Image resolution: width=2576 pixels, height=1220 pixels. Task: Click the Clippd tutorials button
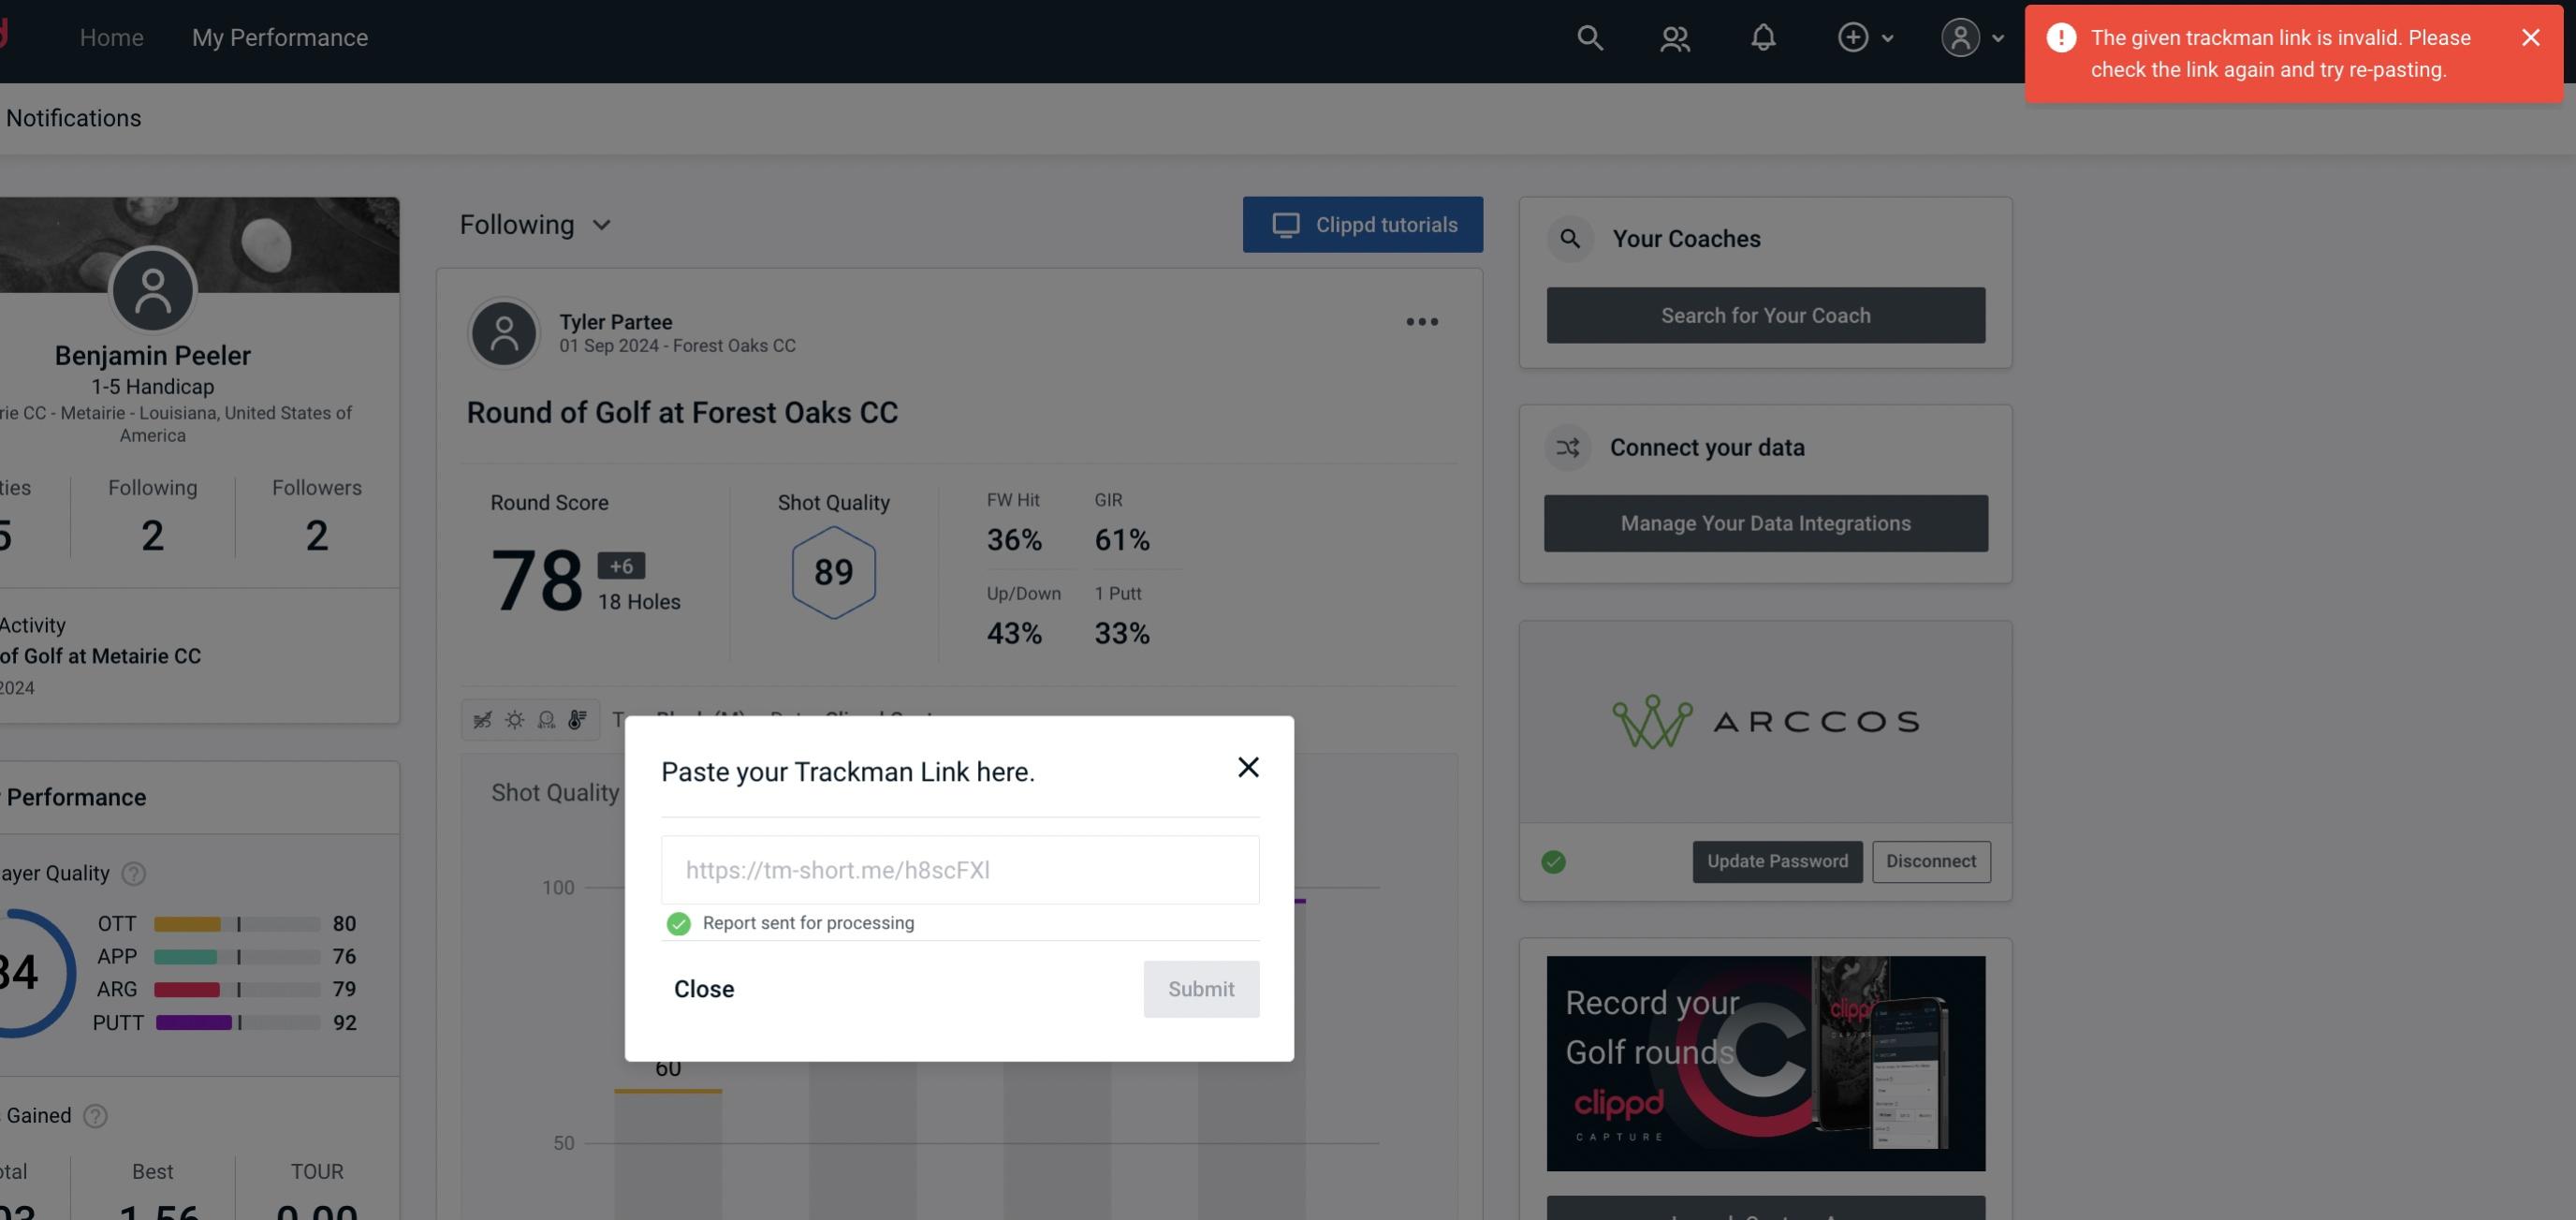(1364, 224)
